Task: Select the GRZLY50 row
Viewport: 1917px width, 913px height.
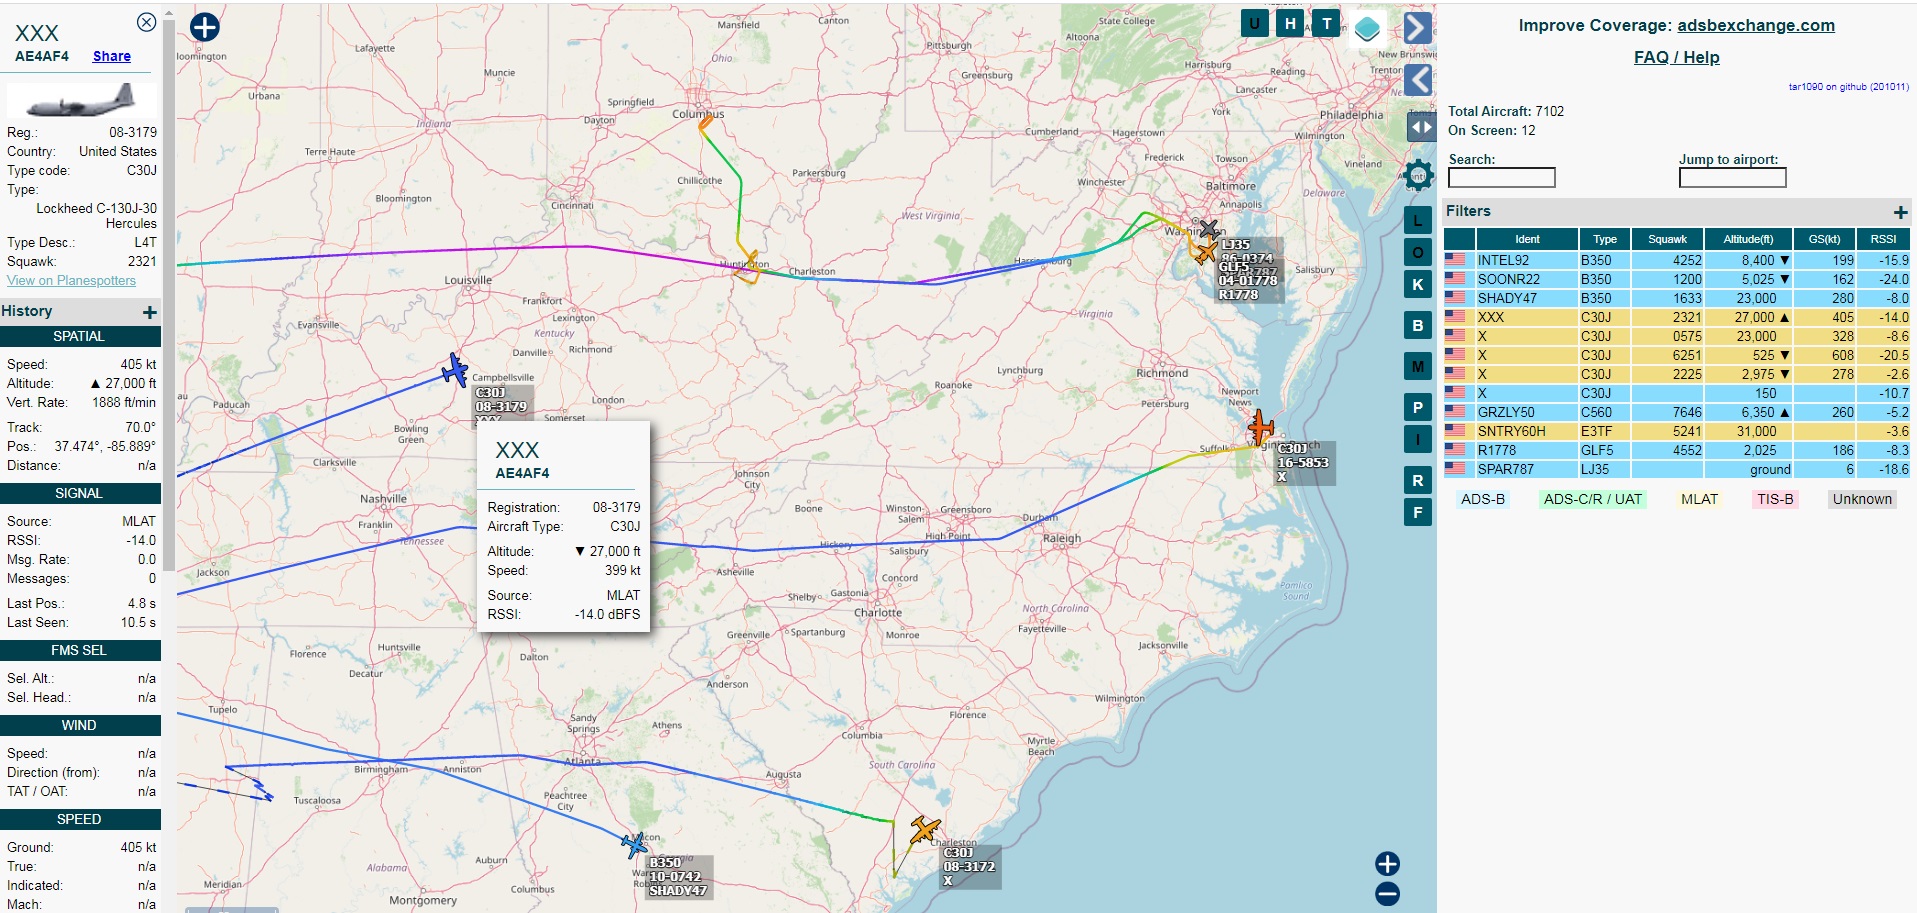Action: [x=1677, y=412]
